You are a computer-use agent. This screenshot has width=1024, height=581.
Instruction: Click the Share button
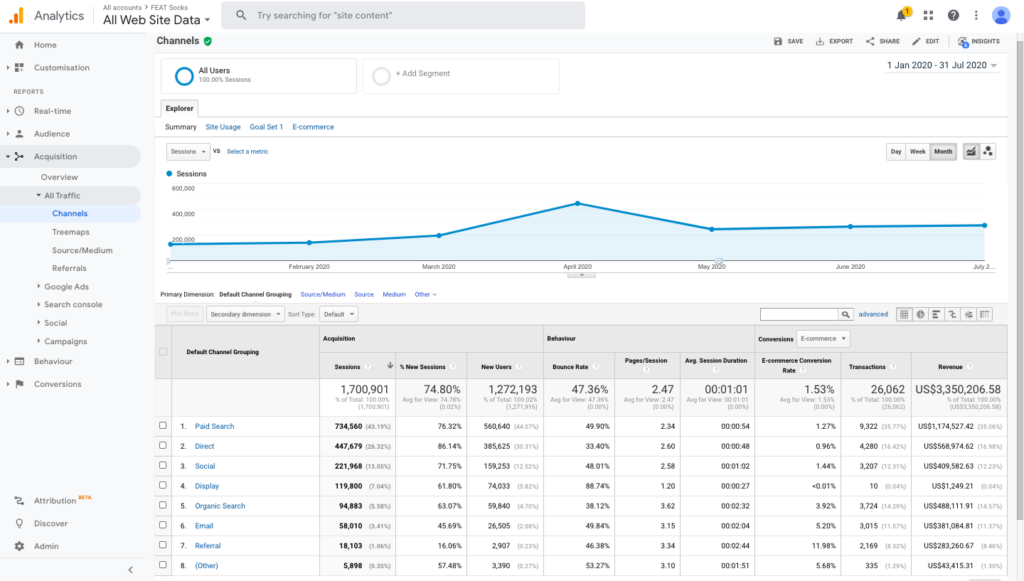click(x=882, y=41)
